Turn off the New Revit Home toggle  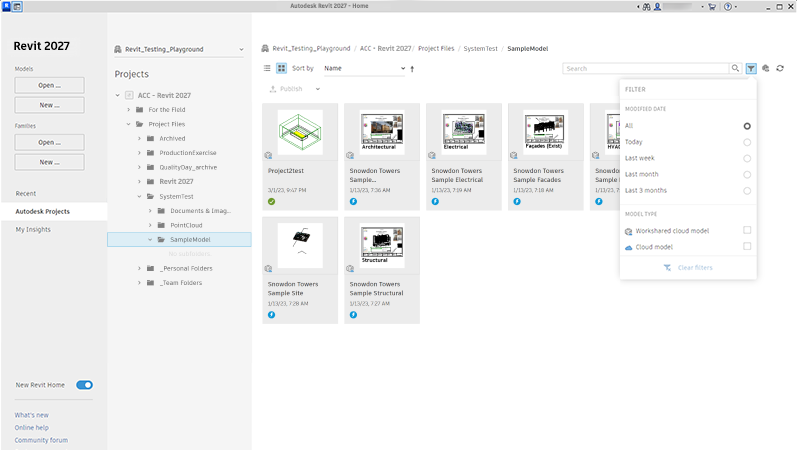pyautogui.click(x=84, y=385)
